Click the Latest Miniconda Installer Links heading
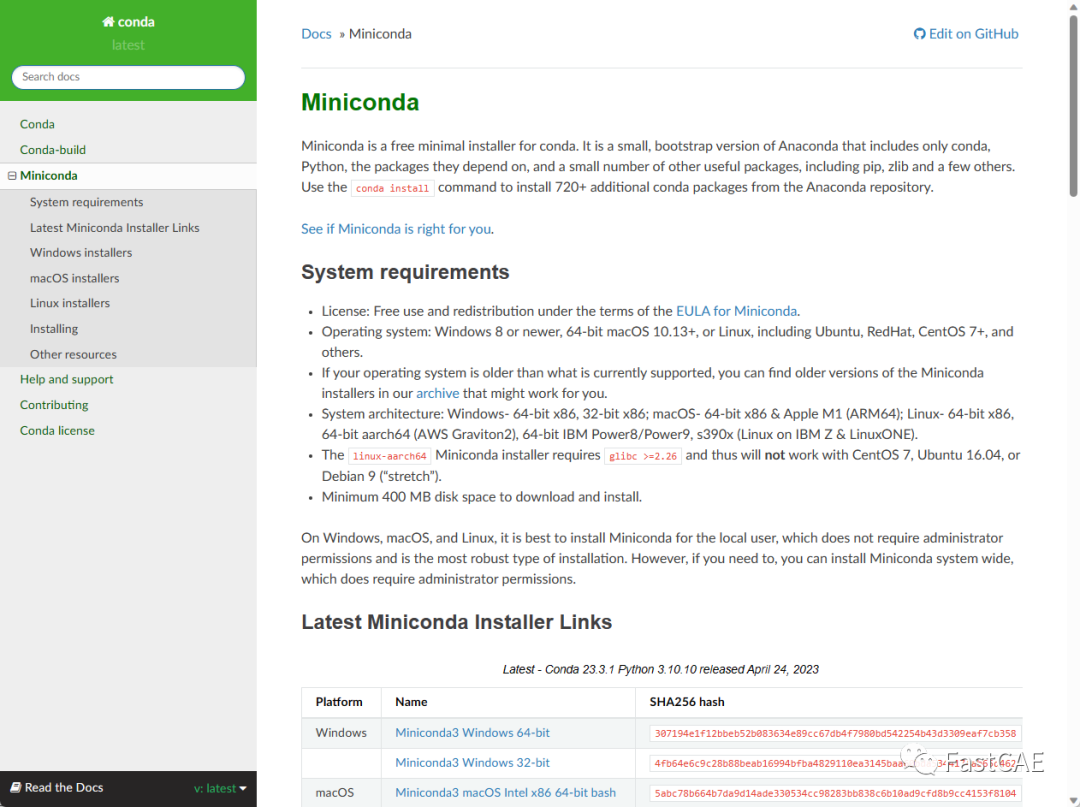The image size is (1080, 807). pos(457,622)
